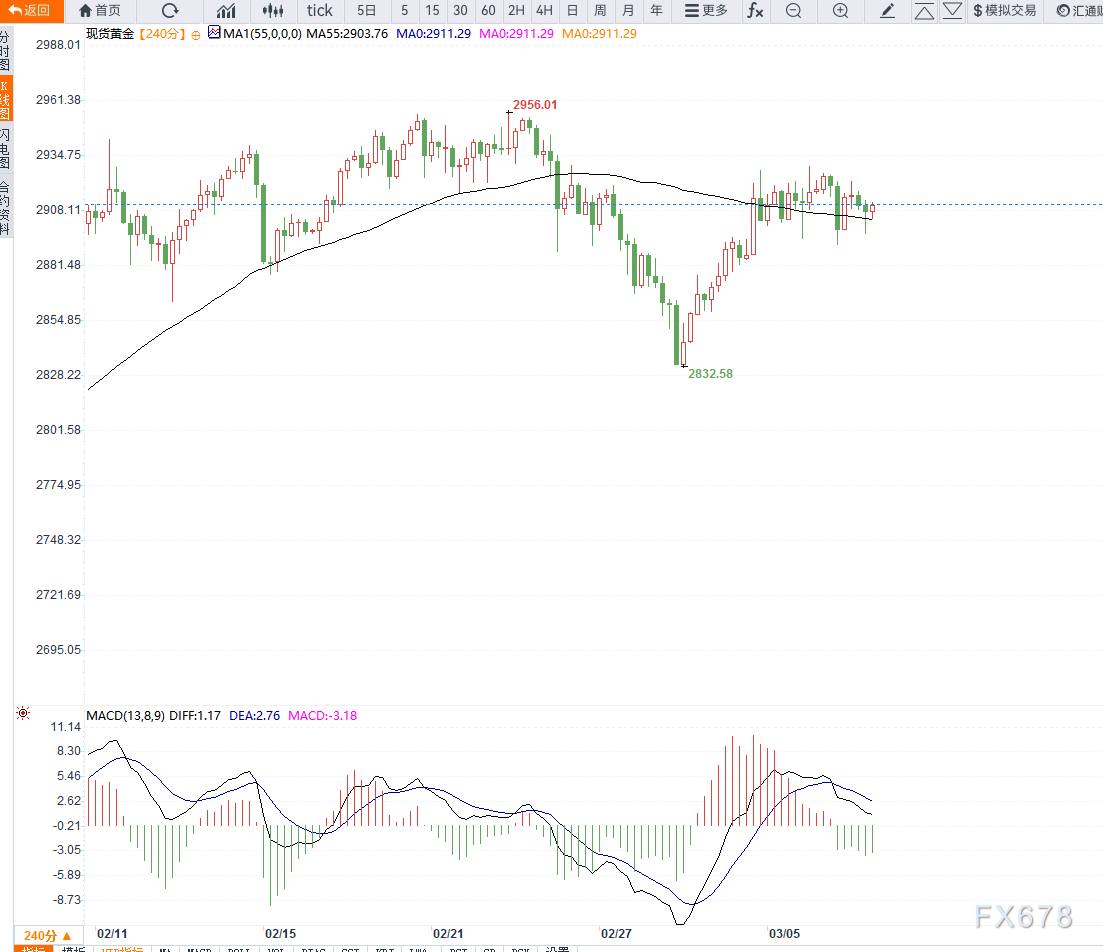
Task: Zoom out the chart with minus magnifier
Action: (x=793, y=11)
